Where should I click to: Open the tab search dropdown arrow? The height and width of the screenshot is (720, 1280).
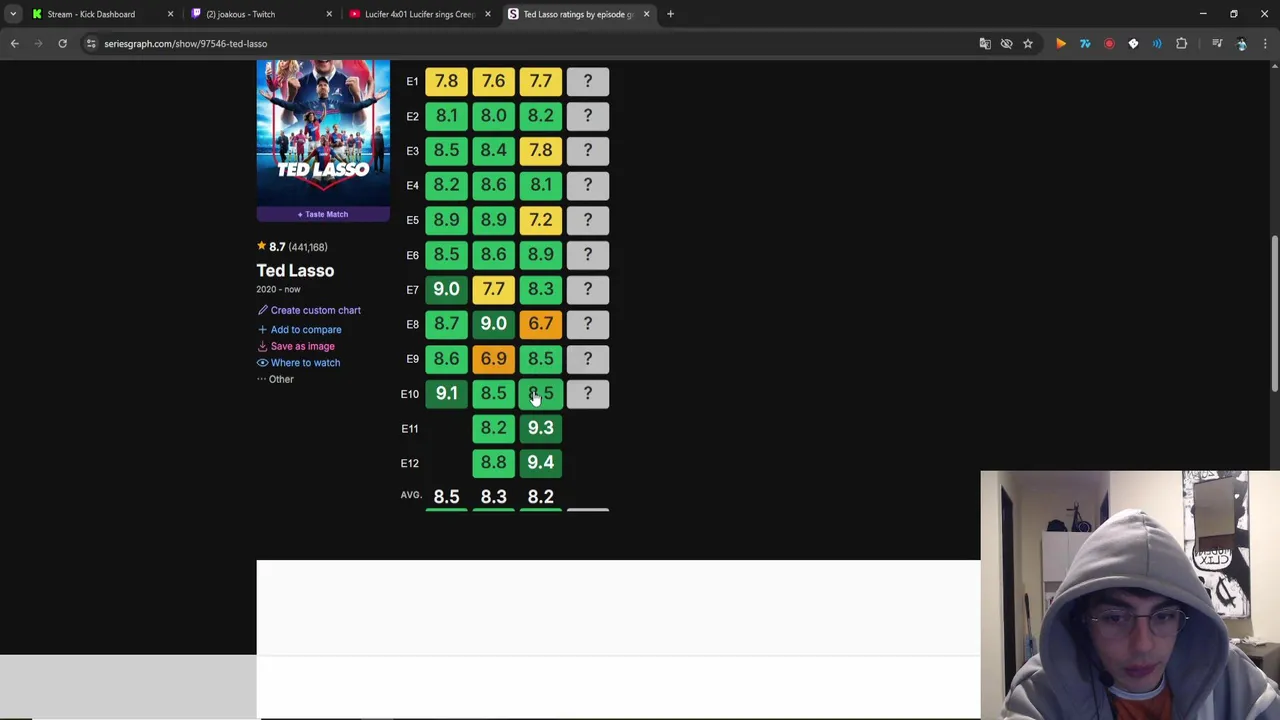[x=13, y=14]
